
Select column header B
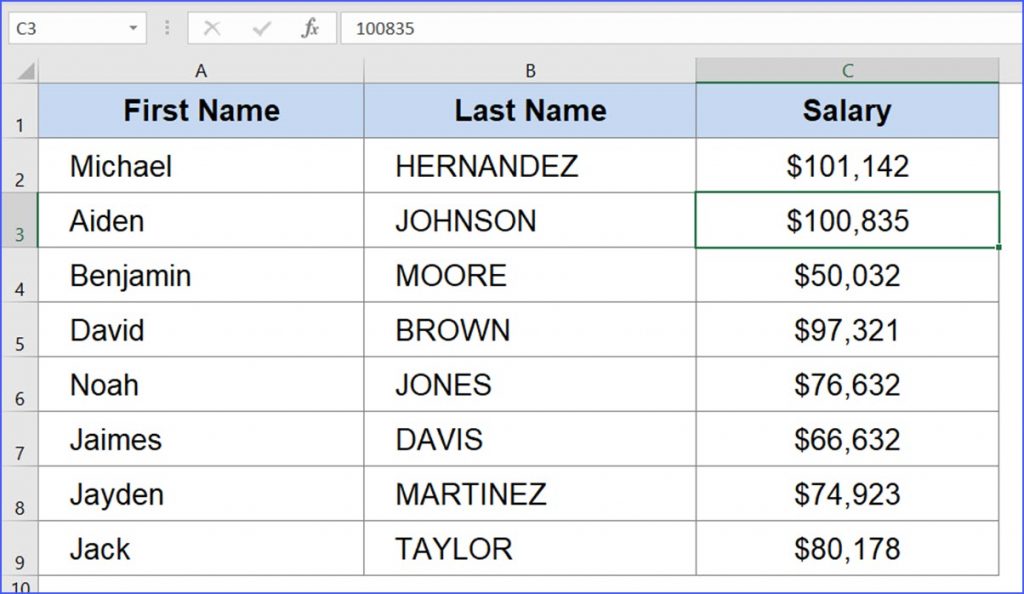[530, 70]
